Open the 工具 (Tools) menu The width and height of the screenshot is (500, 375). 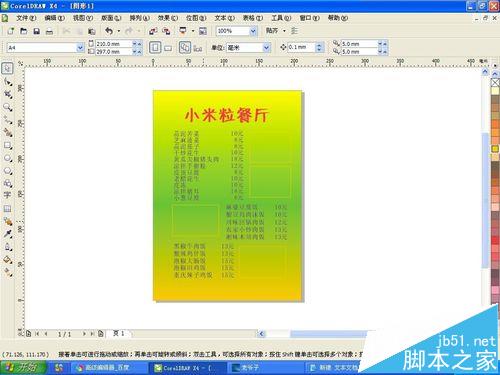click(281, 18)
